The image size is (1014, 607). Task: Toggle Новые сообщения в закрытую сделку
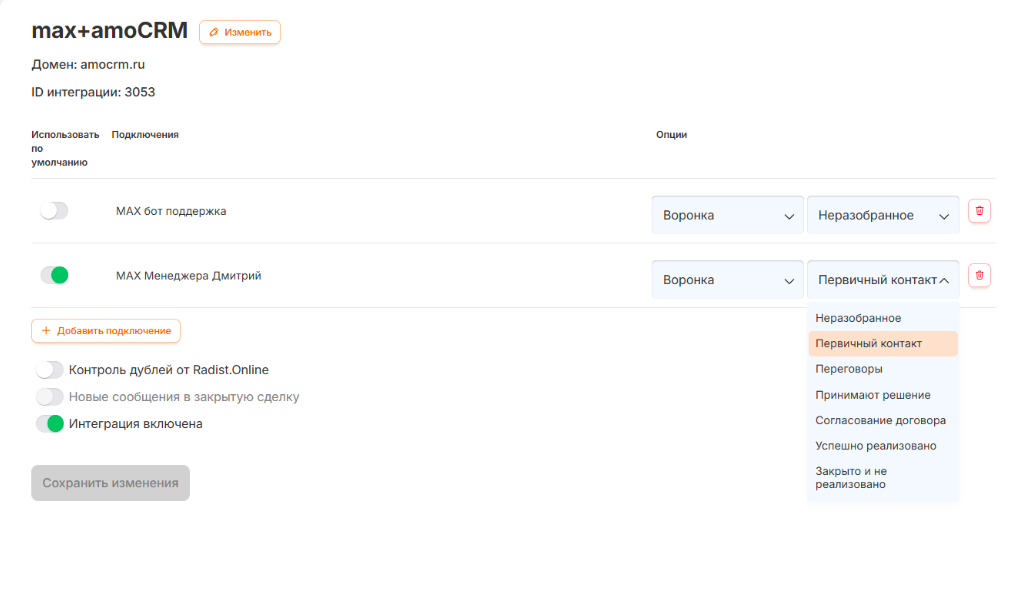coord(49,397)
